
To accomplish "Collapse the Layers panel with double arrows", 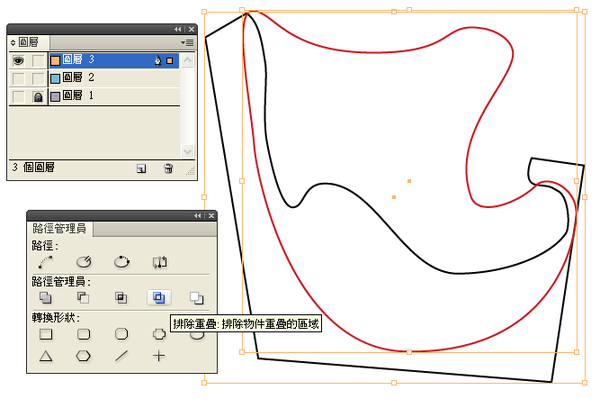I will pyautogui.click(x=178, y=29).
